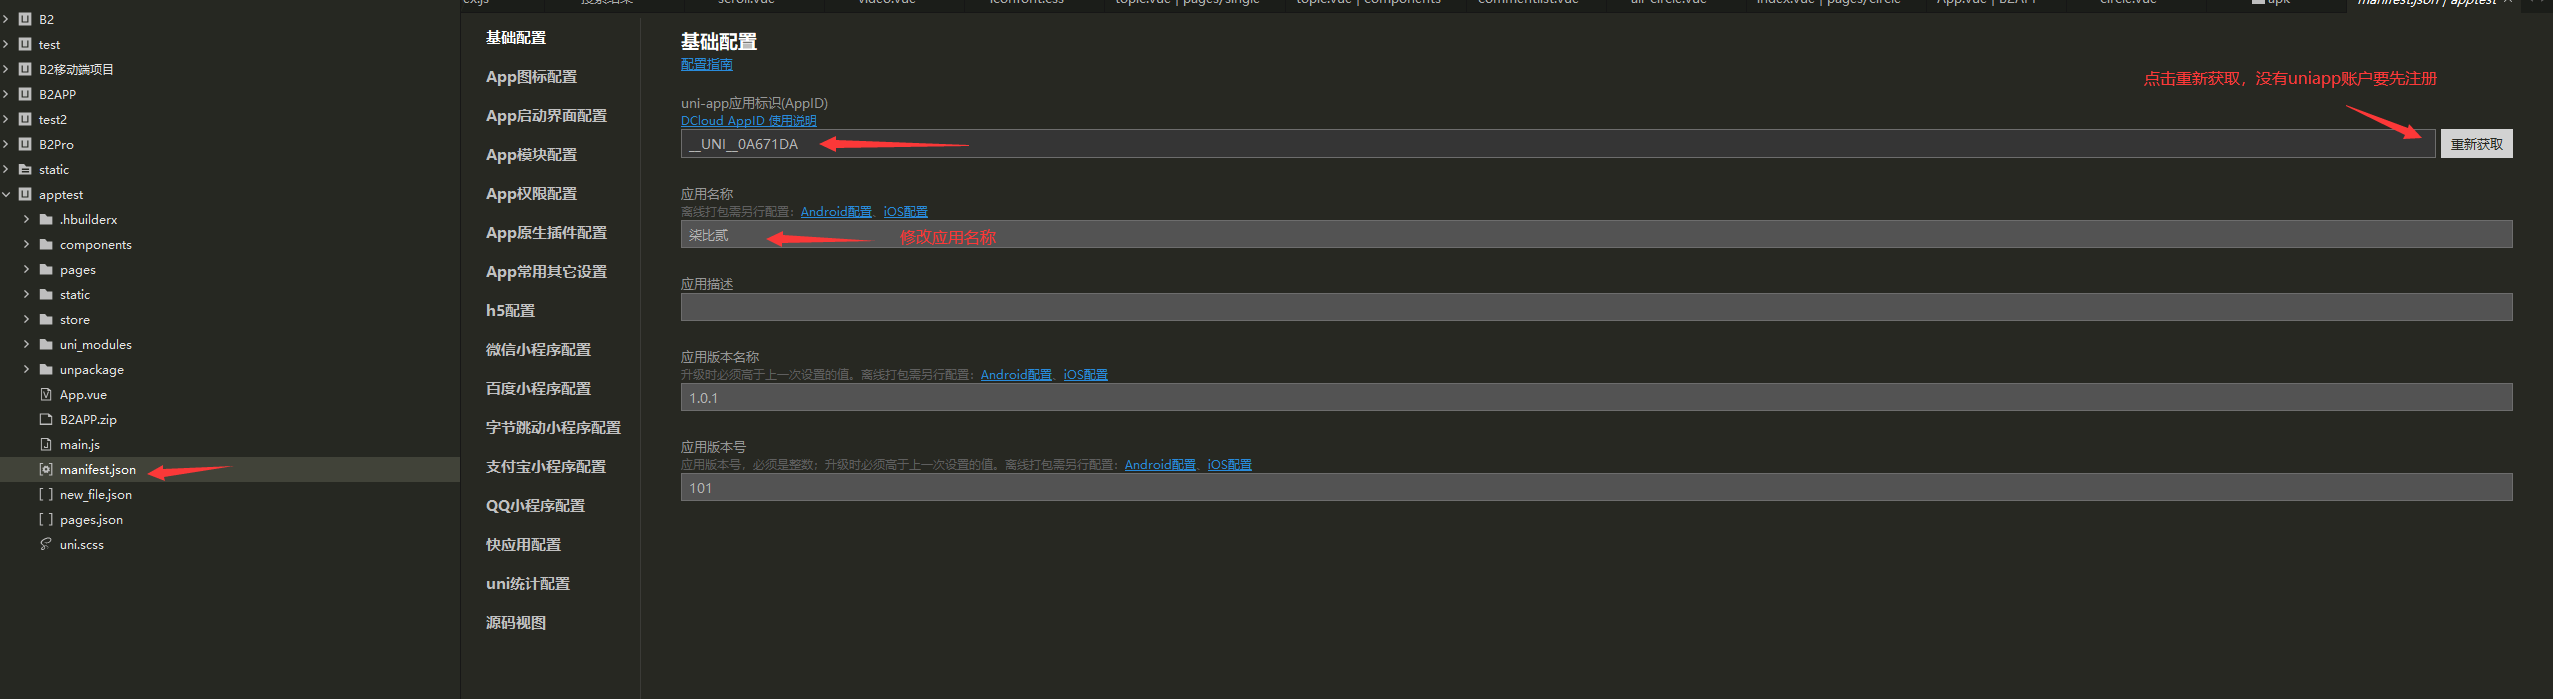Viewport: 2553px width, 699px height.
Task: Click the B2Pro project icon
Action: (25, 145)
